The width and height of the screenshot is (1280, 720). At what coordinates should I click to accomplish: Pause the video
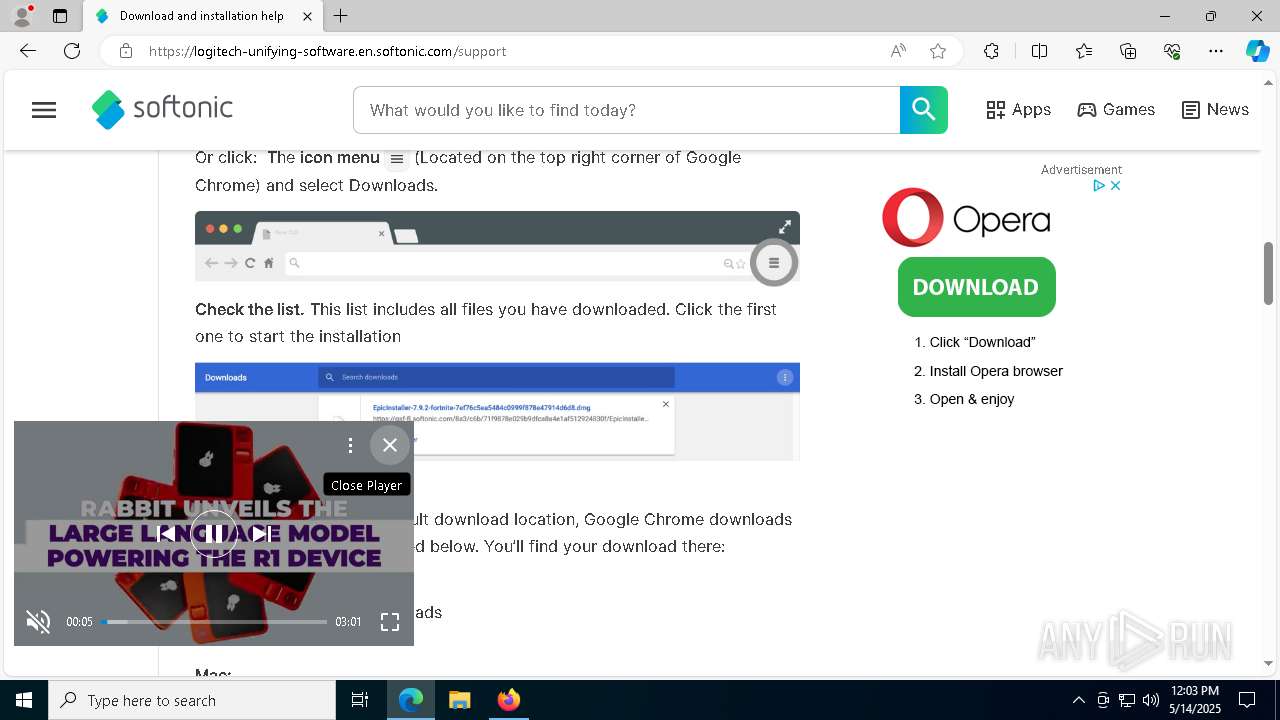click(214, 533)
